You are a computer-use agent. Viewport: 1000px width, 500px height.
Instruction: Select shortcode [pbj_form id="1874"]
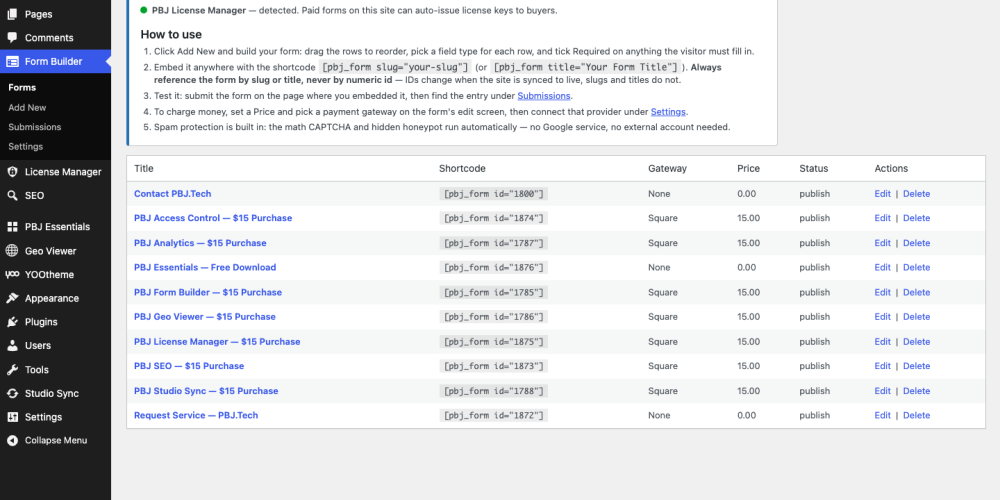point(494,218)
